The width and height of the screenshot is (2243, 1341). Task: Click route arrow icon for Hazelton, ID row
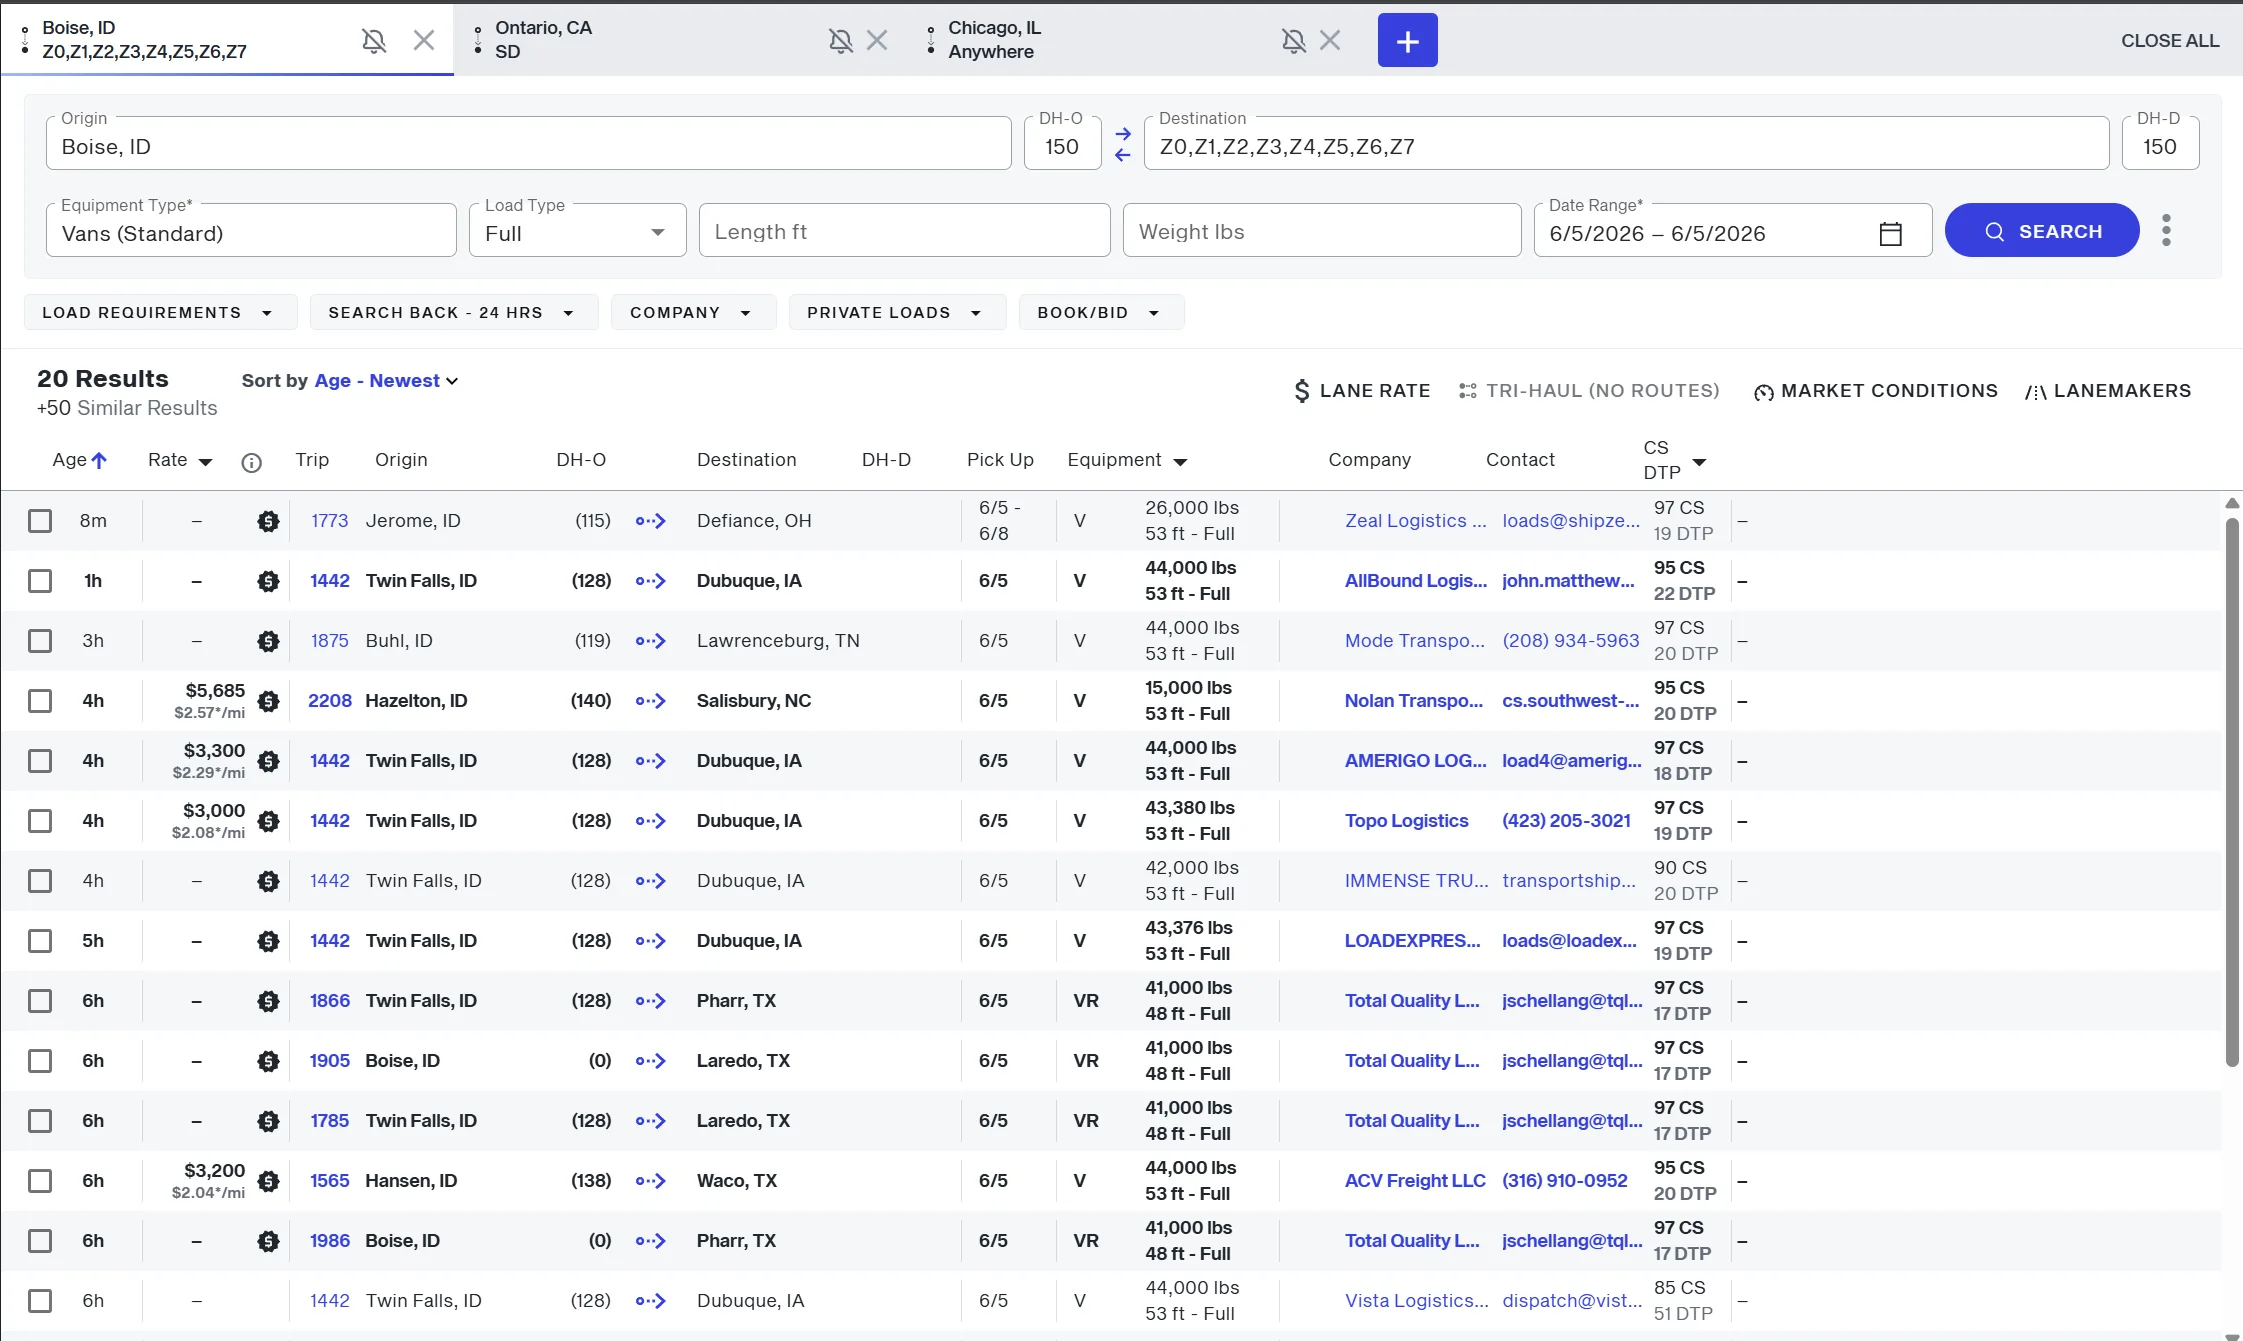pos(651,701)
